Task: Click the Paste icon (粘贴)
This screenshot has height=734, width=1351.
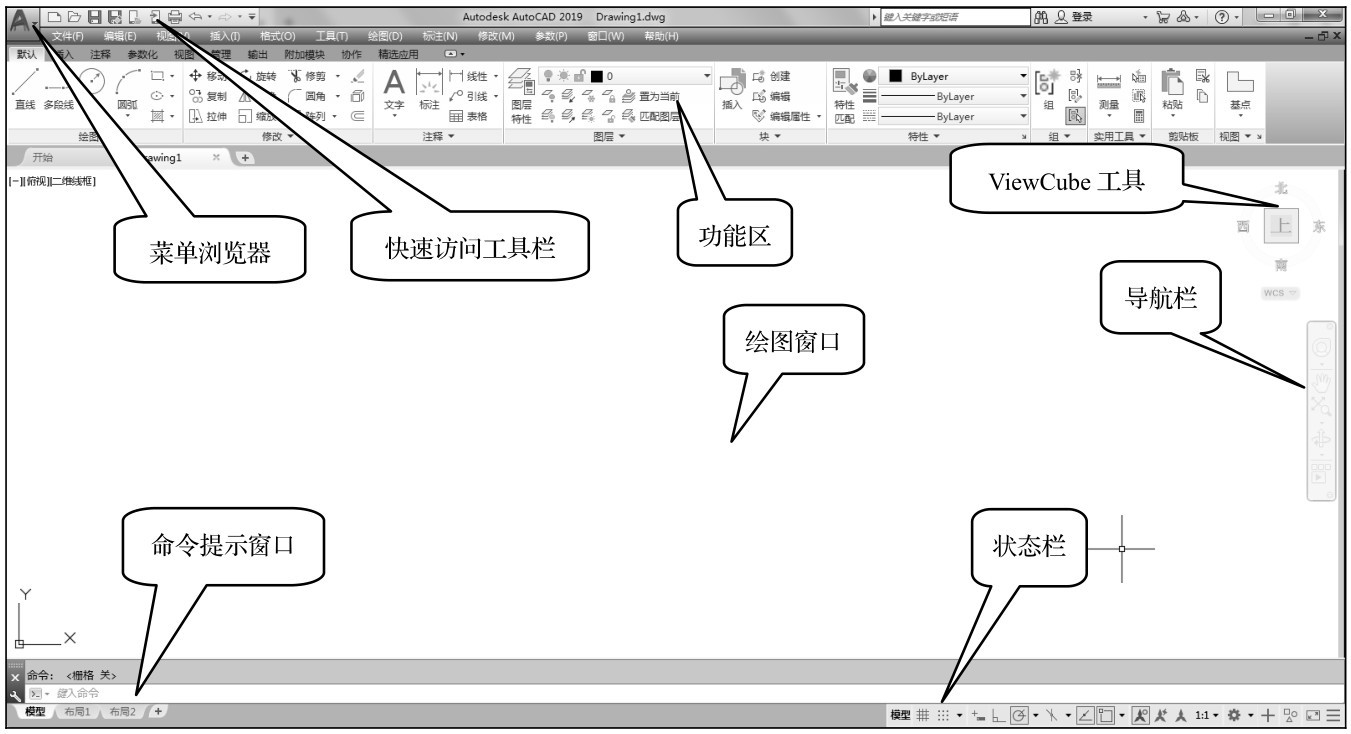Action: [x=1172, y=90]
